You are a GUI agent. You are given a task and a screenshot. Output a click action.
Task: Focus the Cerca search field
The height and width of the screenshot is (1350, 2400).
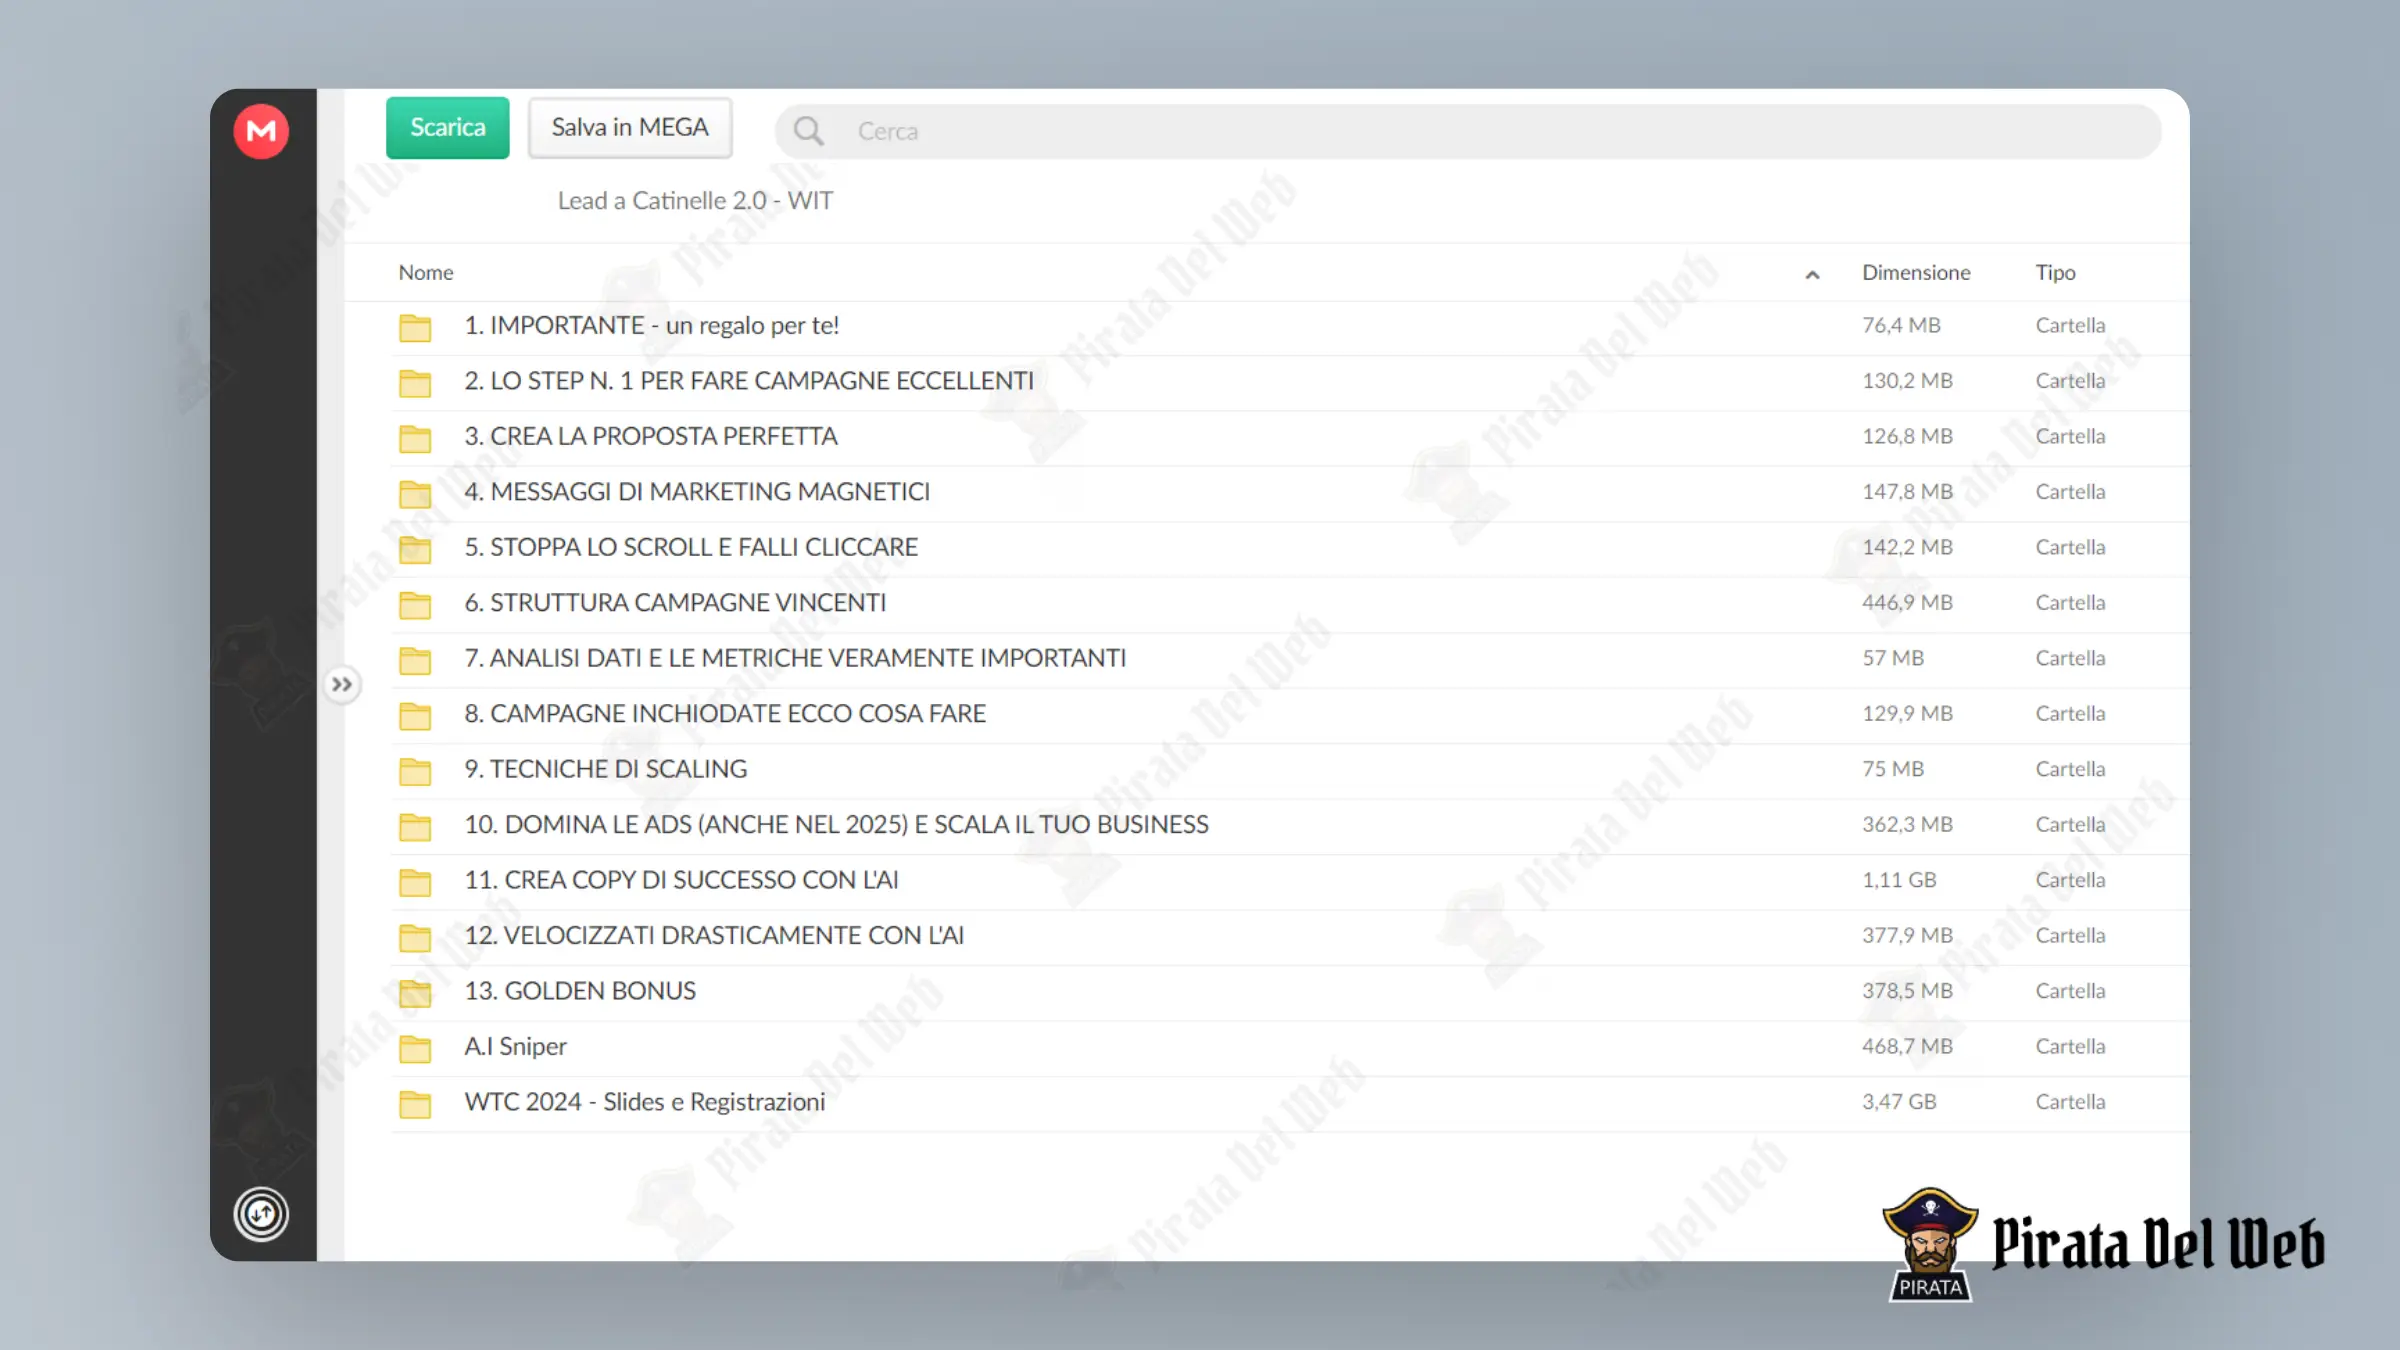tap(1468, 131)
